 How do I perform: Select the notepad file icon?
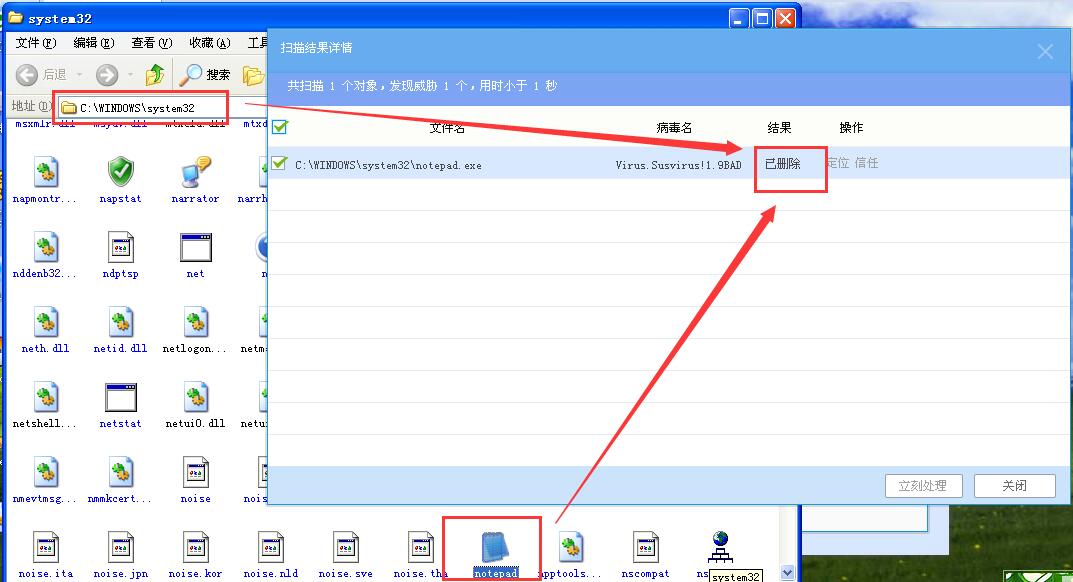point(495,548)
